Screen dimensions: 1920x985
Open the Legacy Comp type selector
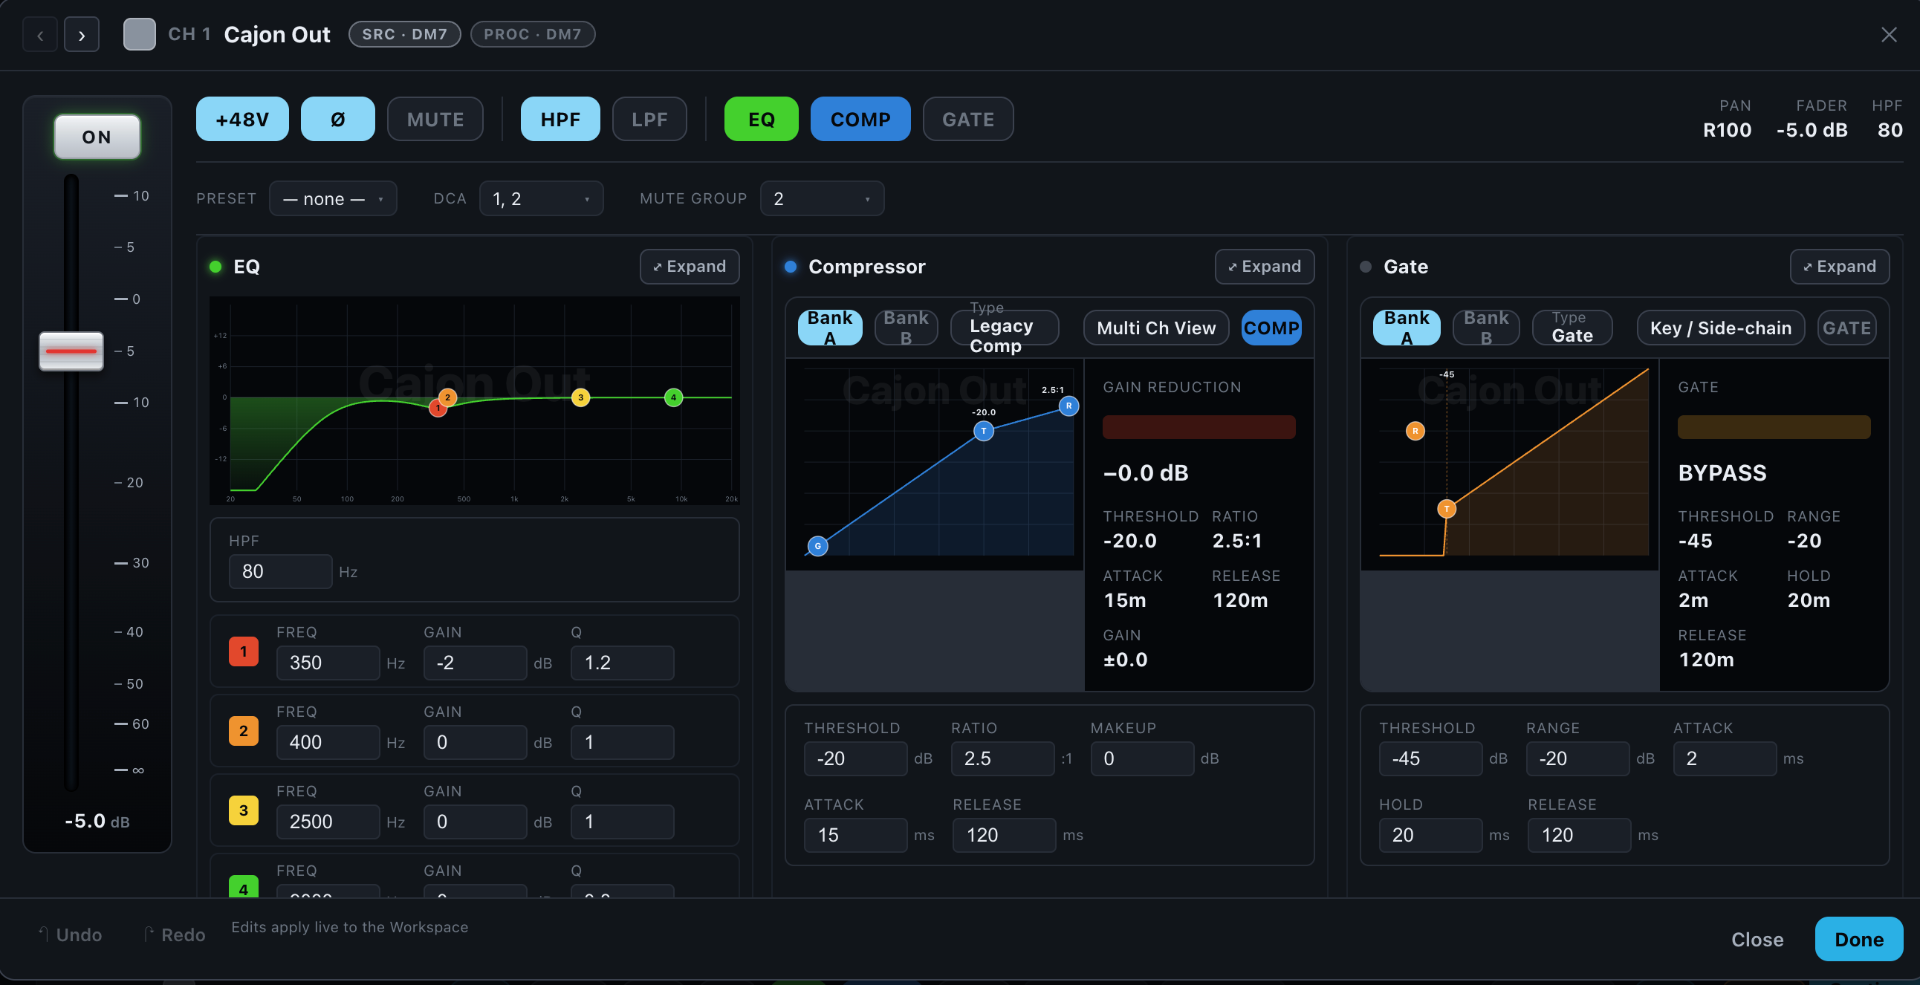[1004, 328]
